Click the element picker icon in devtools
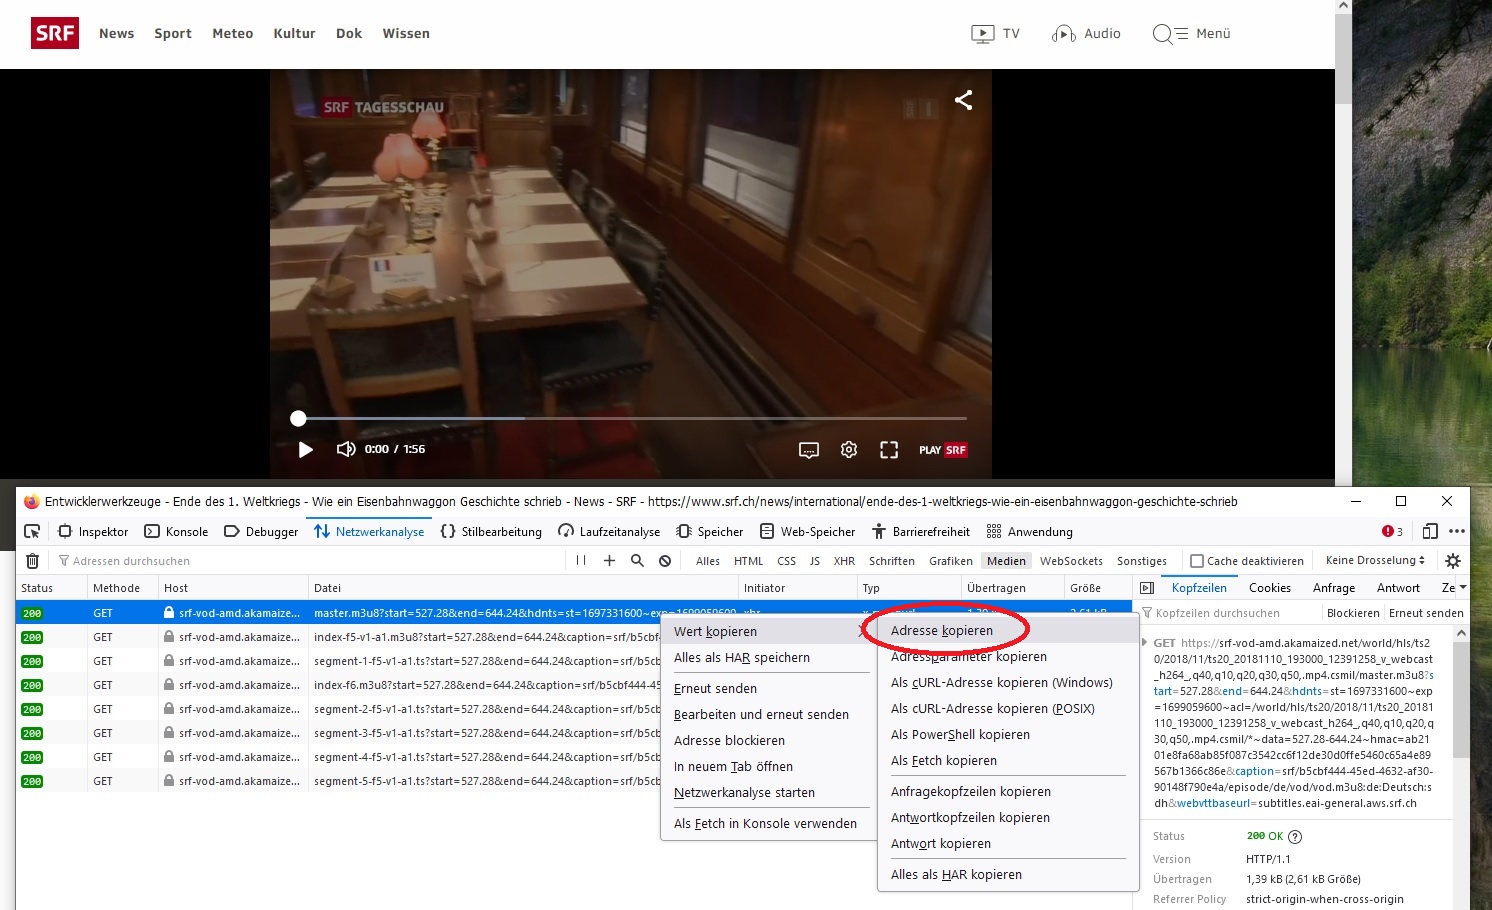Screen dimensions: 1492x910 coord(32,531)
